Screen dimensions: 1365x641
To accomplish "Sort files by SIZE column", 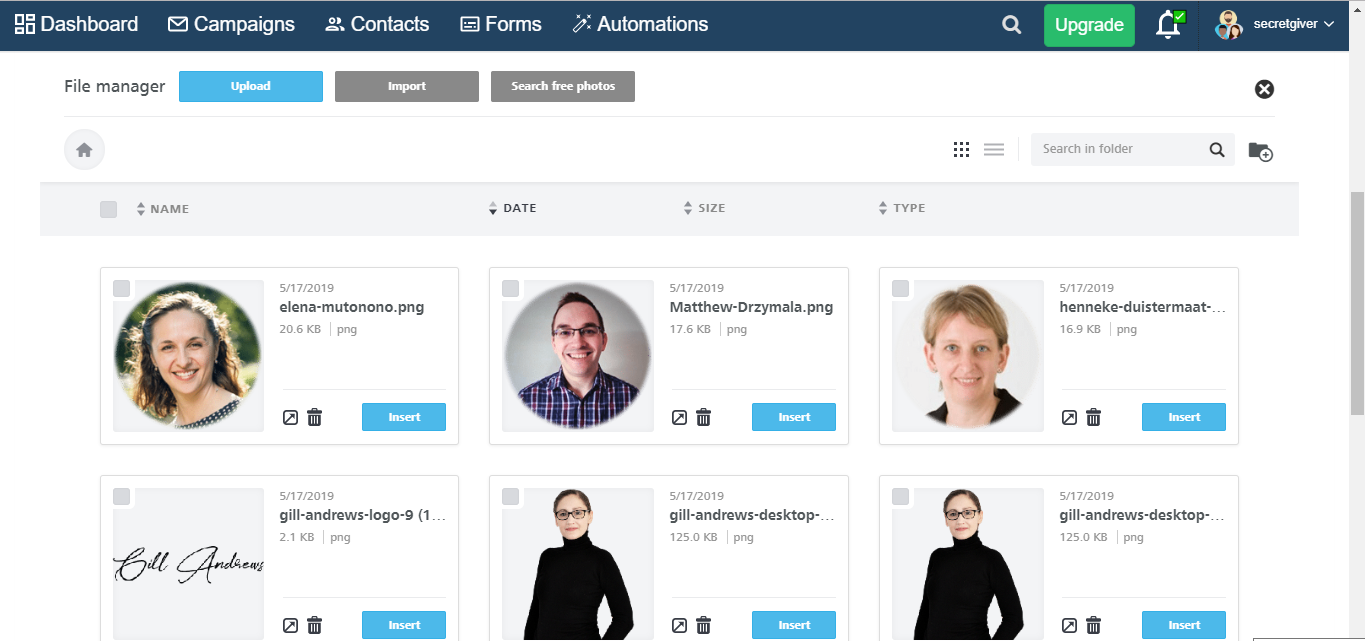I will [x=704, y=208].
